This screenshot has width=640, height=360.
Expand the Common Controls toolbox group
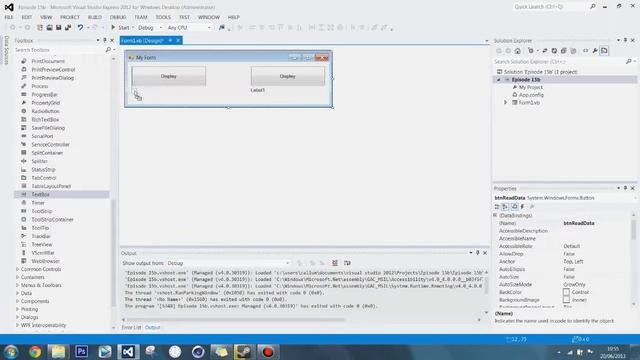pos(18,269)
